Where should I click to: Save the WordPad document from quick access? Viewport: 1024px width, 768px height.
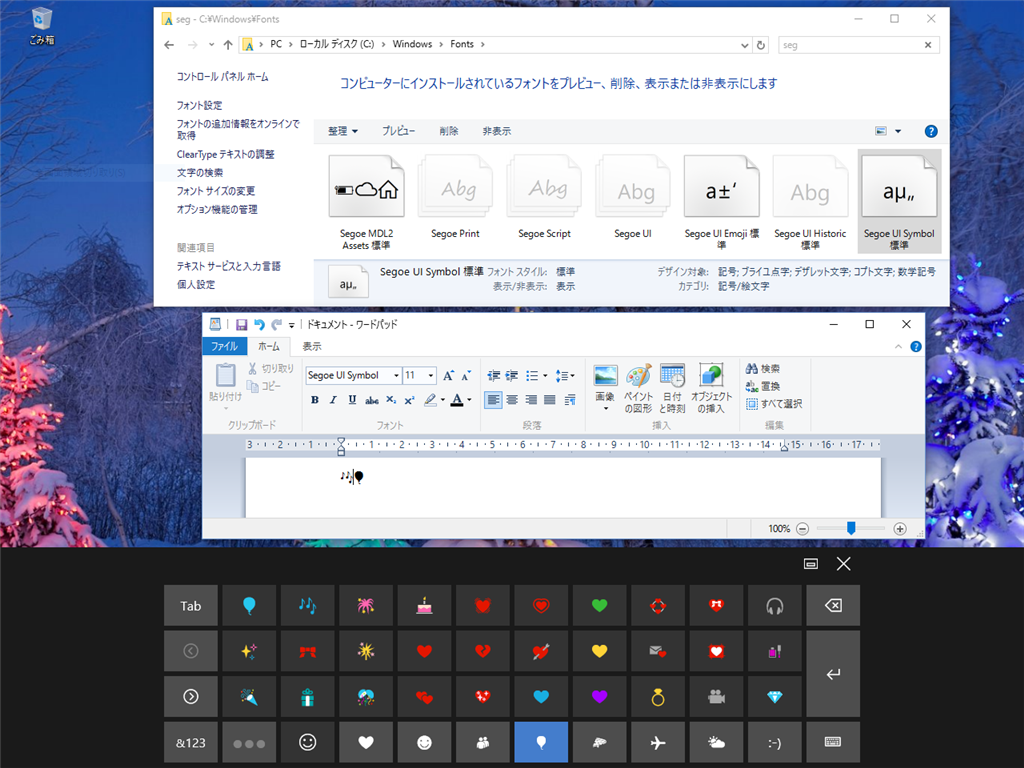pos(241,325)
